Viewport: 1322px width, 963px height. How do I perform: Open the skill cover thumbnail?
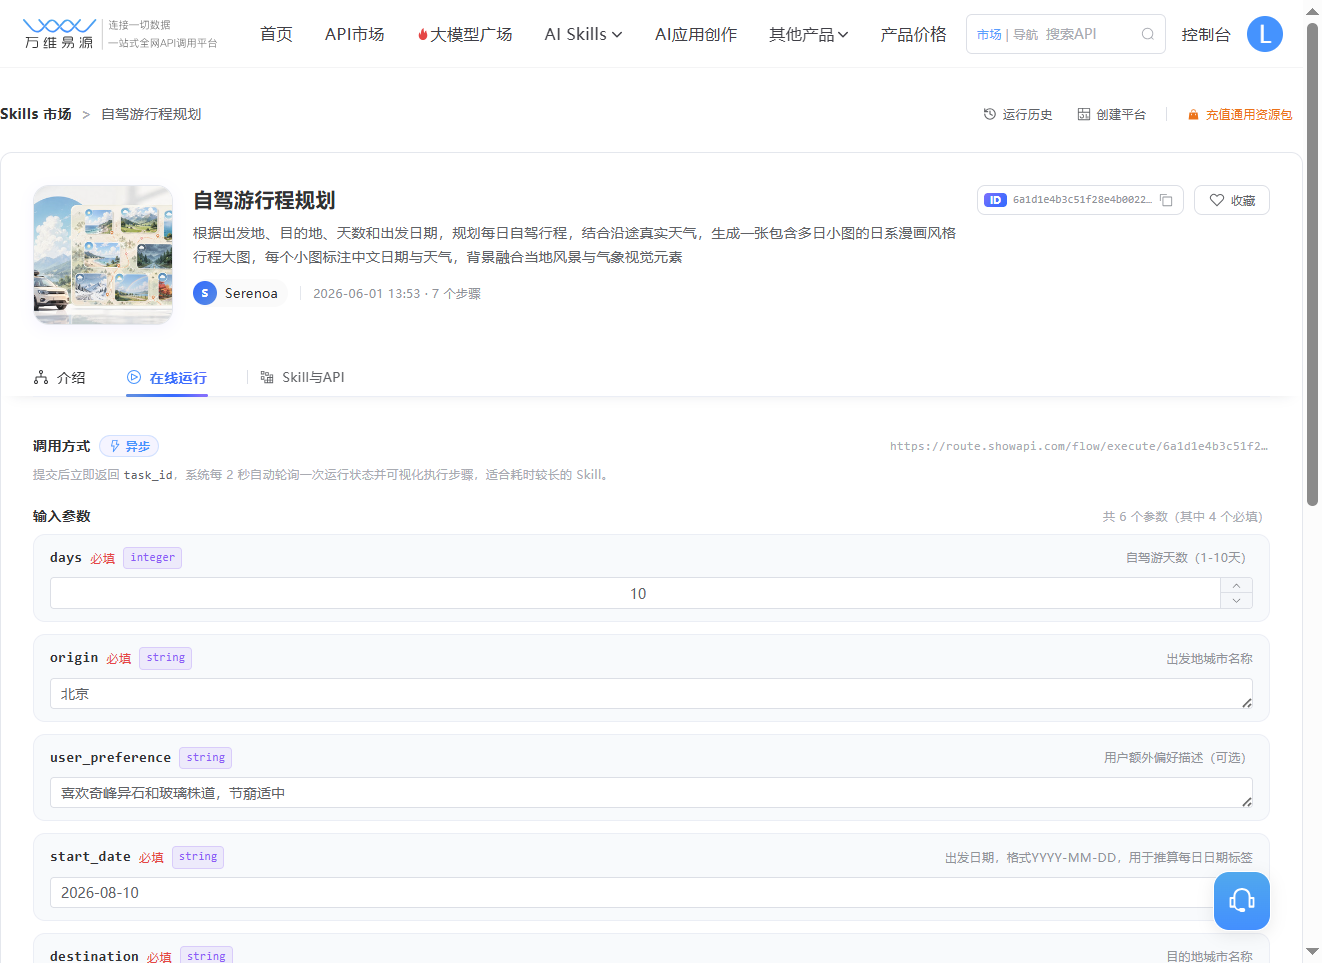(103, 255)
